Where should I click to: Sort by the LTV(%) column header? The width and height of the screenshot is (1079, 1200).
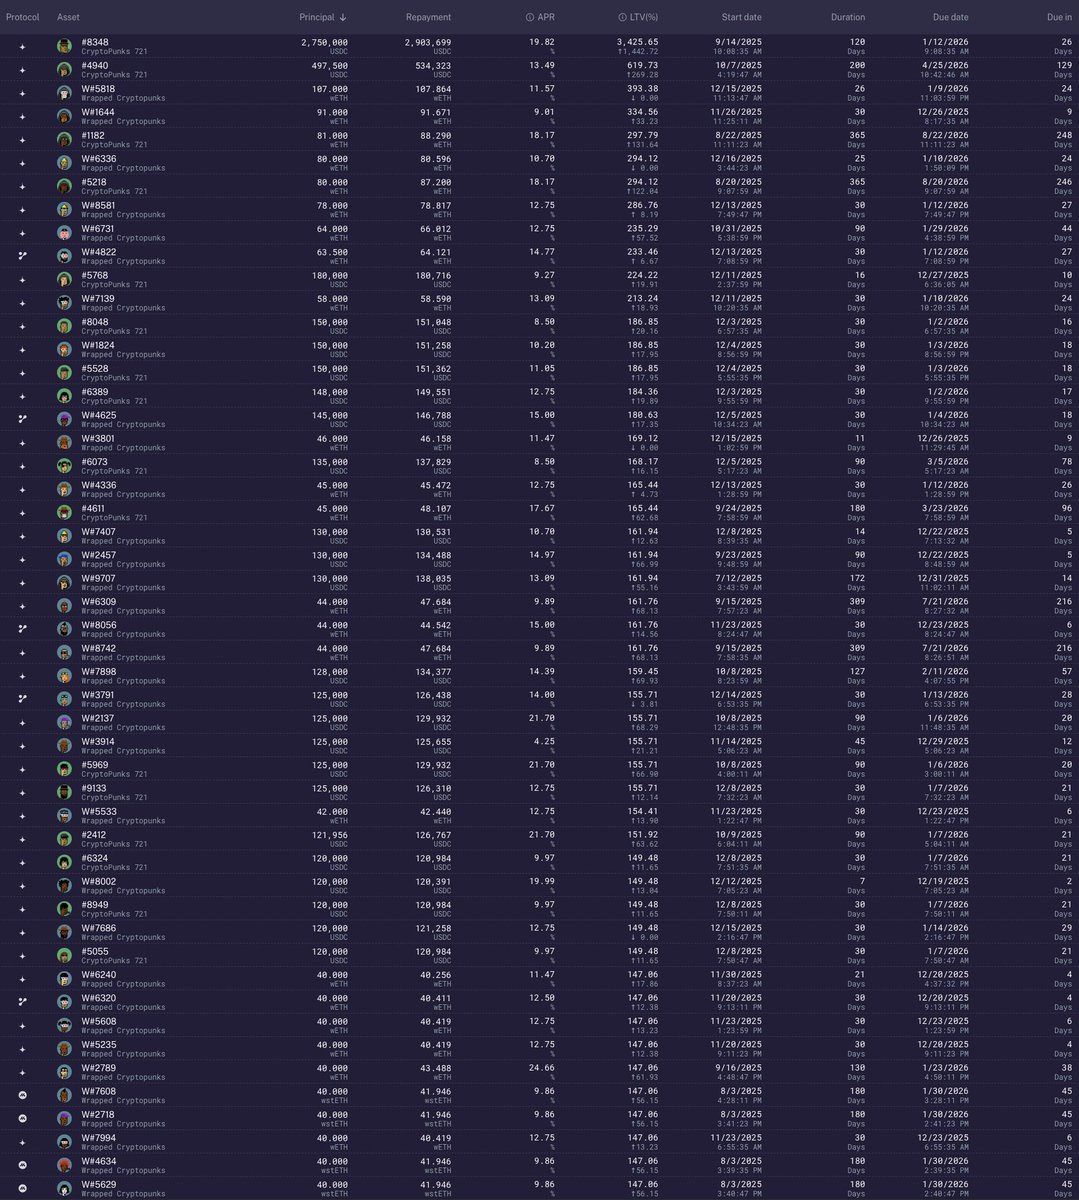[644, 17]
